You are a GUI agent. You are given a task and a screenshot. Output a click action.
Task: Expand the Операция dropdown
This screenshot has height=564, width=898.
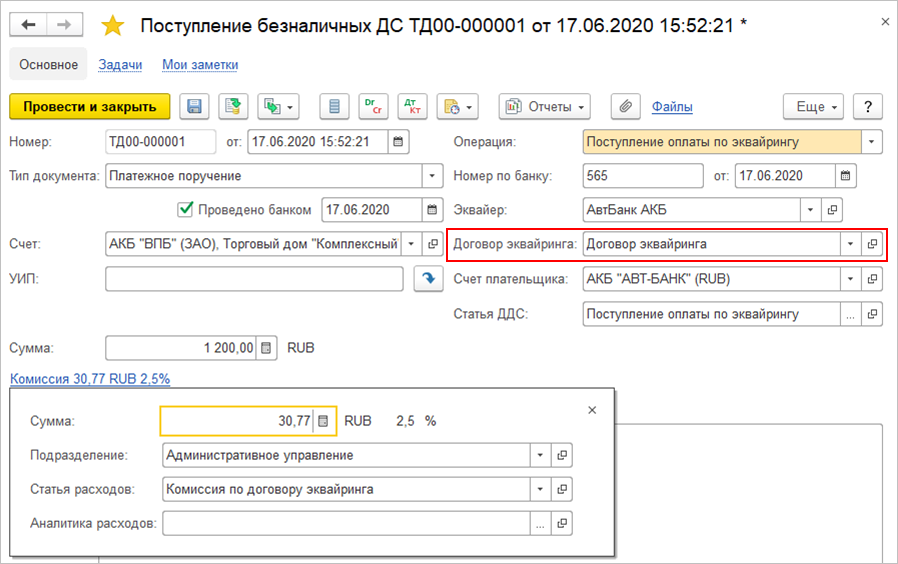tap(872, 141)
